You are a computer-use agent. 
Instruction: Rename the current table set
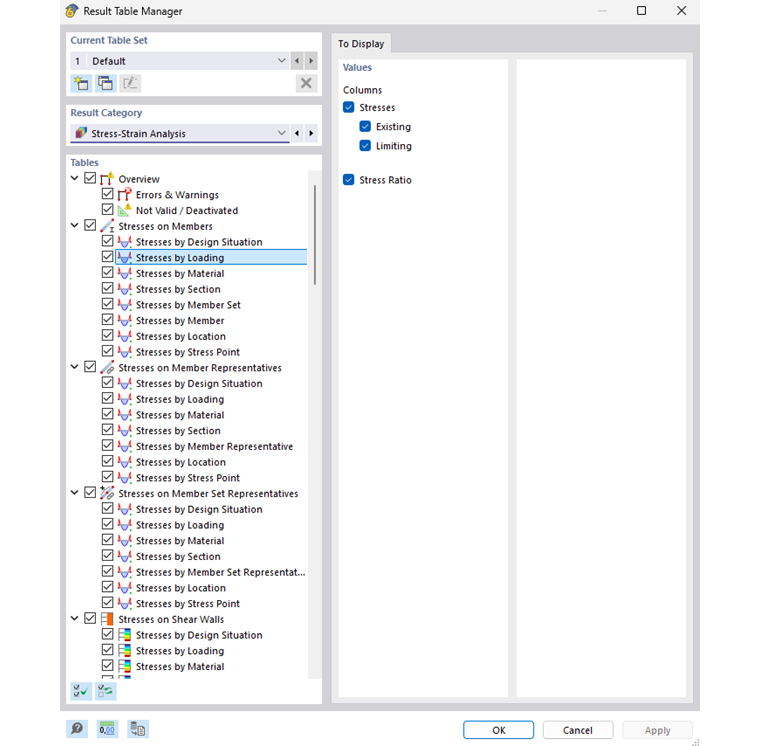coord(130,83)
